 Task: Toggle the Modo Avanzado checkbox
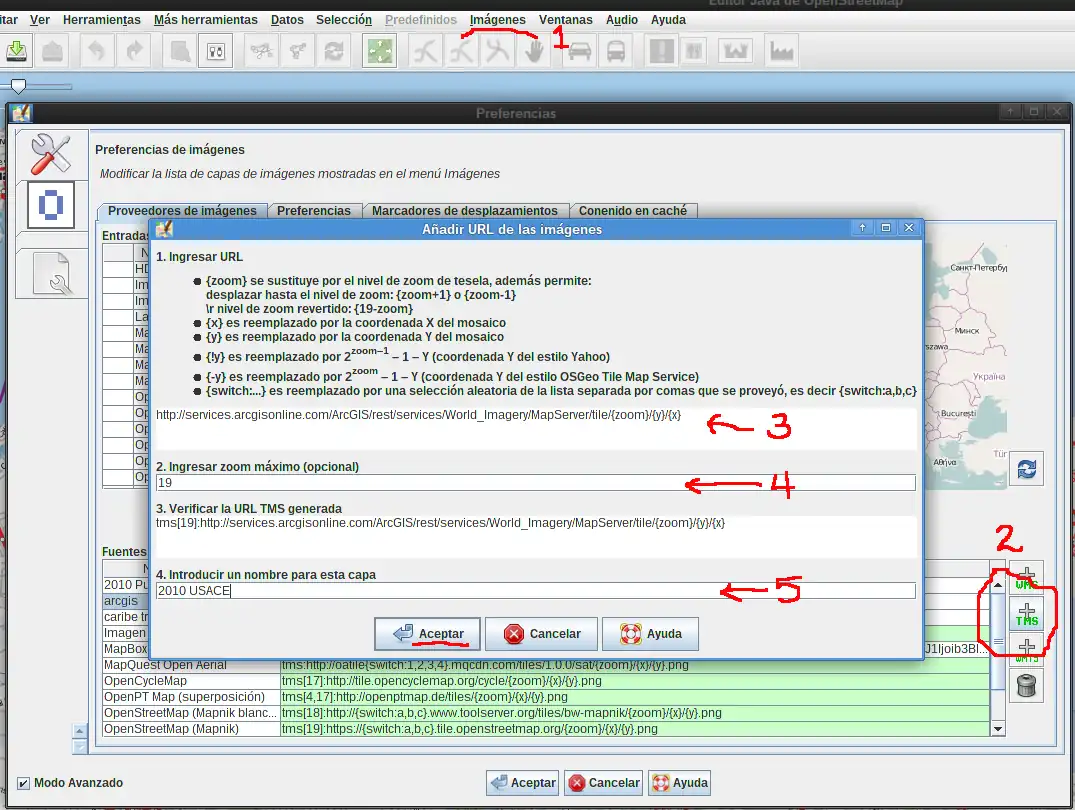point(24,783)
